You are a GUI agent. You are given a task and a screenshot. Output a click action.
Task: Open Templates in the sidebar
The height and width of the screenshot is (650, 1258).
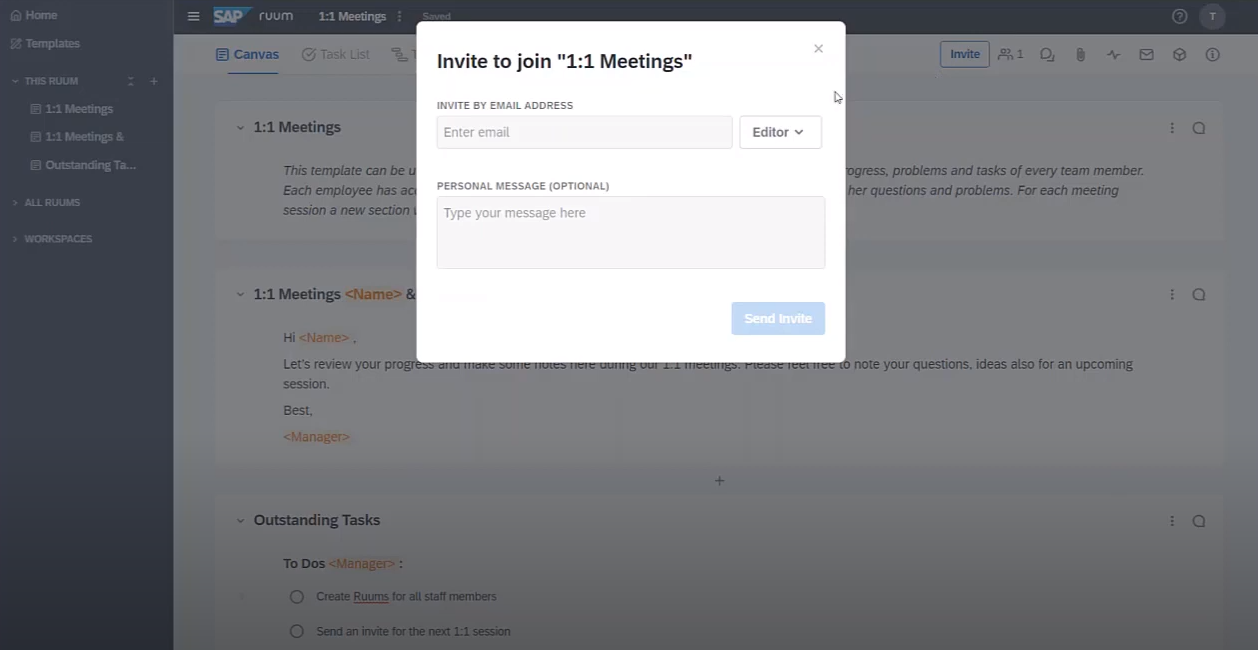click(52, 44)
